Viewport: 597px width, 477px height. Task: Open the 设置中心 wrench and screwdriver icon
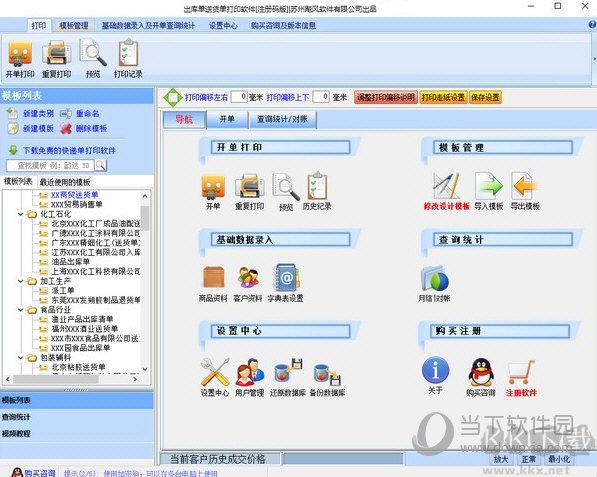point(215,372)
